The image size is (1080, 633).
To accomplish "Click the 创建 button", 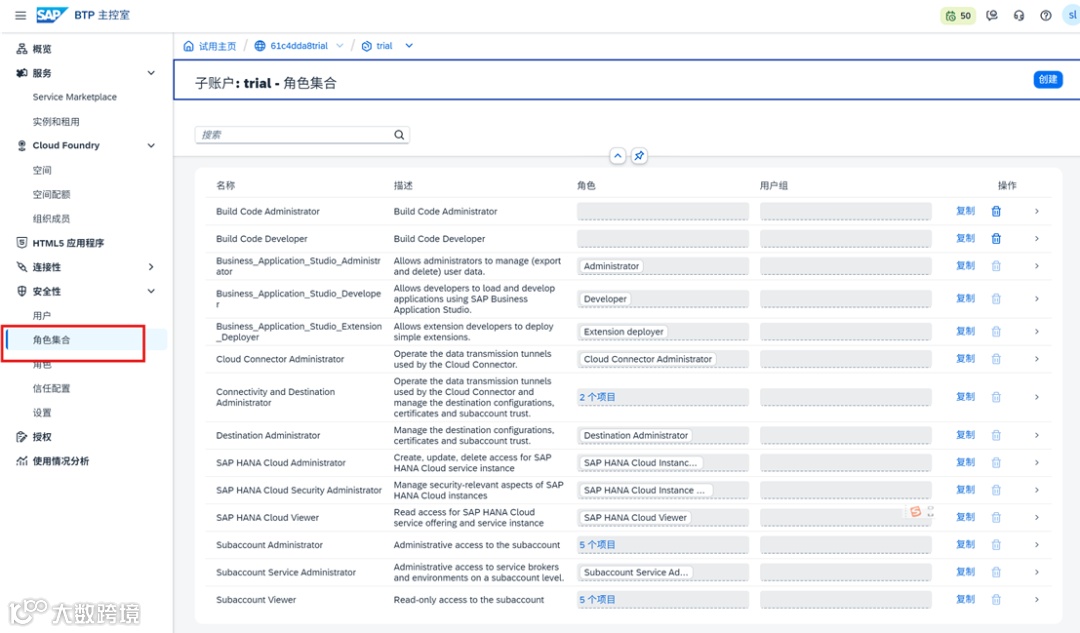I will point(1048,79).
